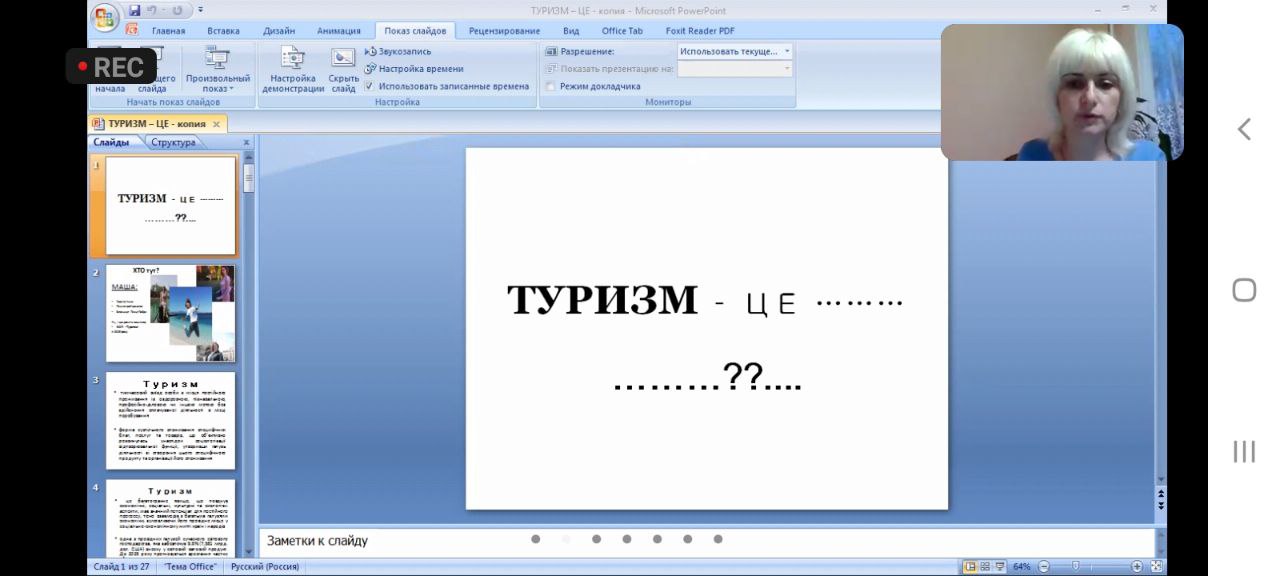Viewport: 1280px width, 576px height.
Task: Close the slides thumbnail pane
Action: (246, 143)
